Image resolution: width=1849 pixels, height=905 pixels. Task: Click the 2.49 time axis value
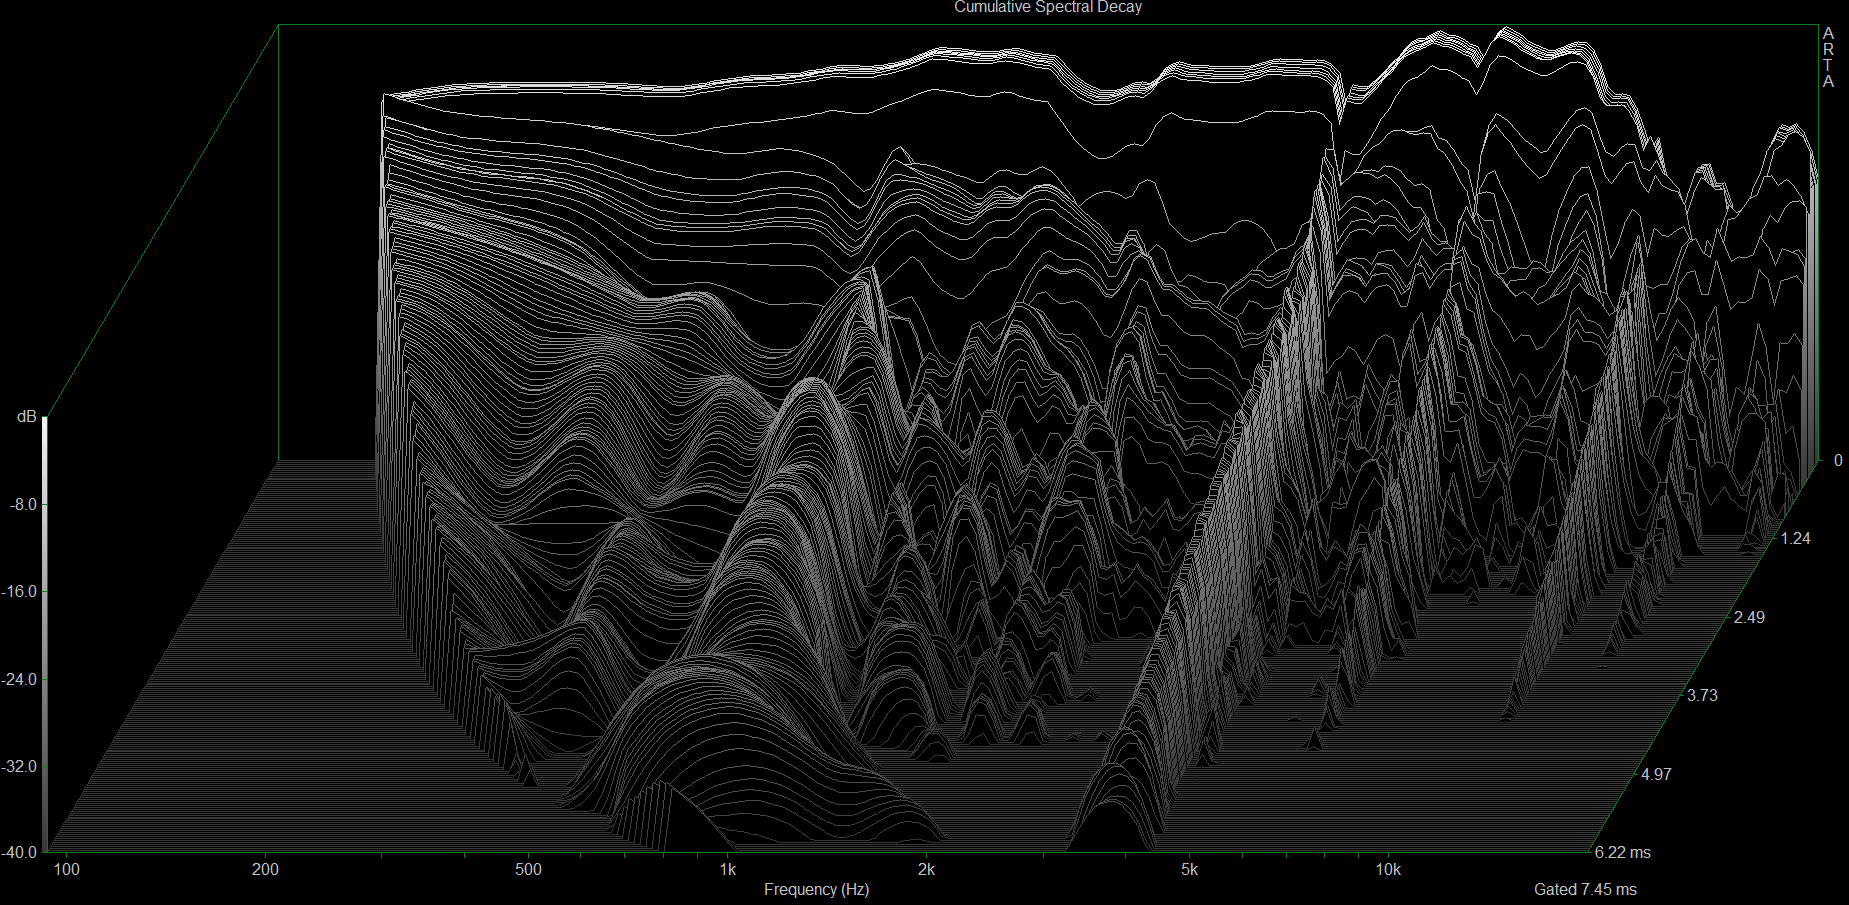(1749, 617)
